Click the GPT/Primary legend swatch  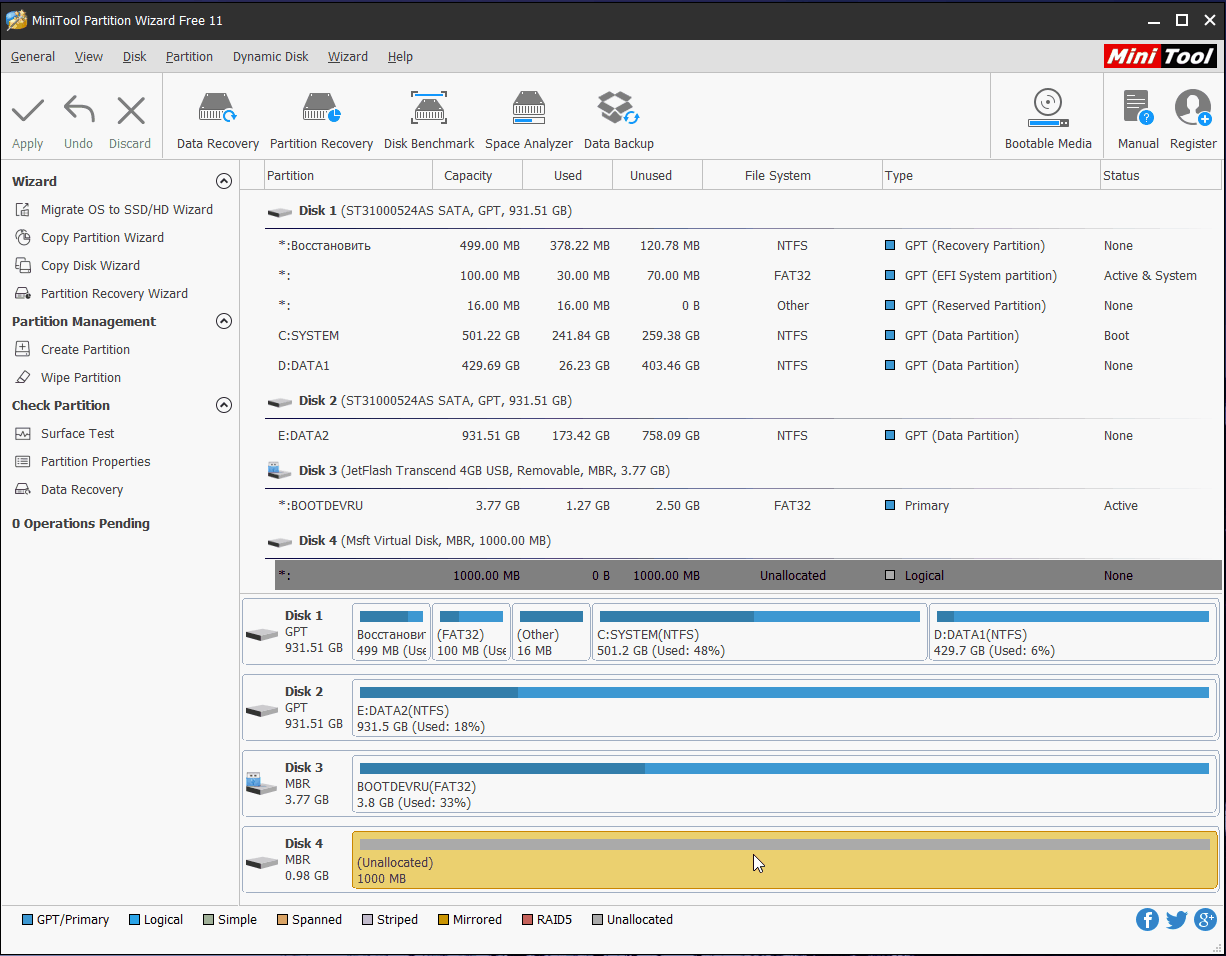(27, 920)
